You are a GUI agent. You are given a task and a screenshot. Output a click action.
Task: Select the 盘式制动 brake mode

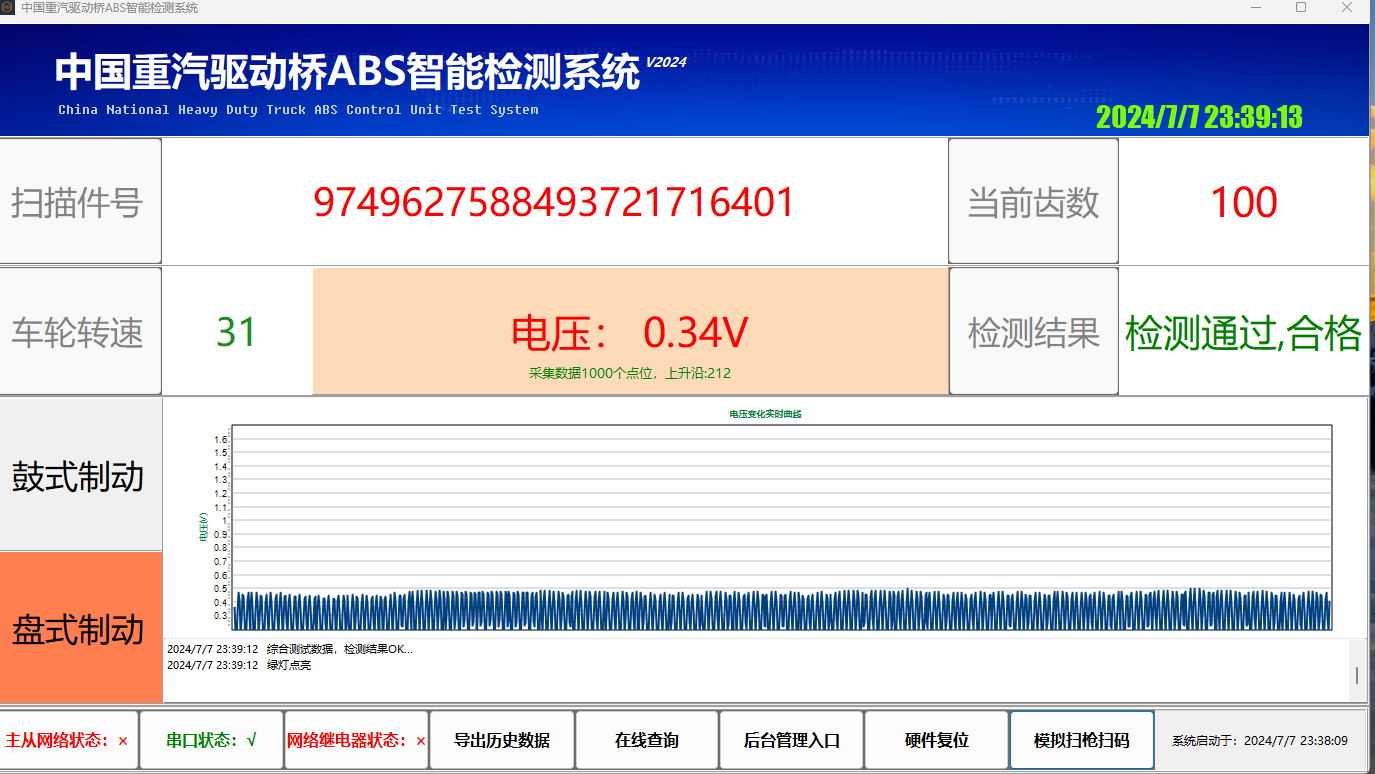[x=81, y=628]
